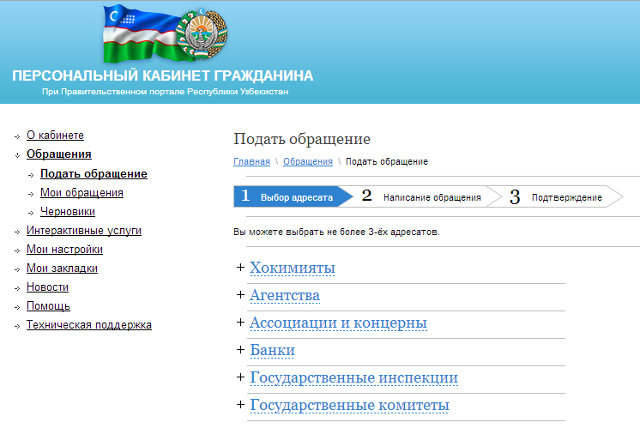The height and width of the screenshot is (427, 640).
Task: Open Техническая поддержка link
Action: coord(89,325)
